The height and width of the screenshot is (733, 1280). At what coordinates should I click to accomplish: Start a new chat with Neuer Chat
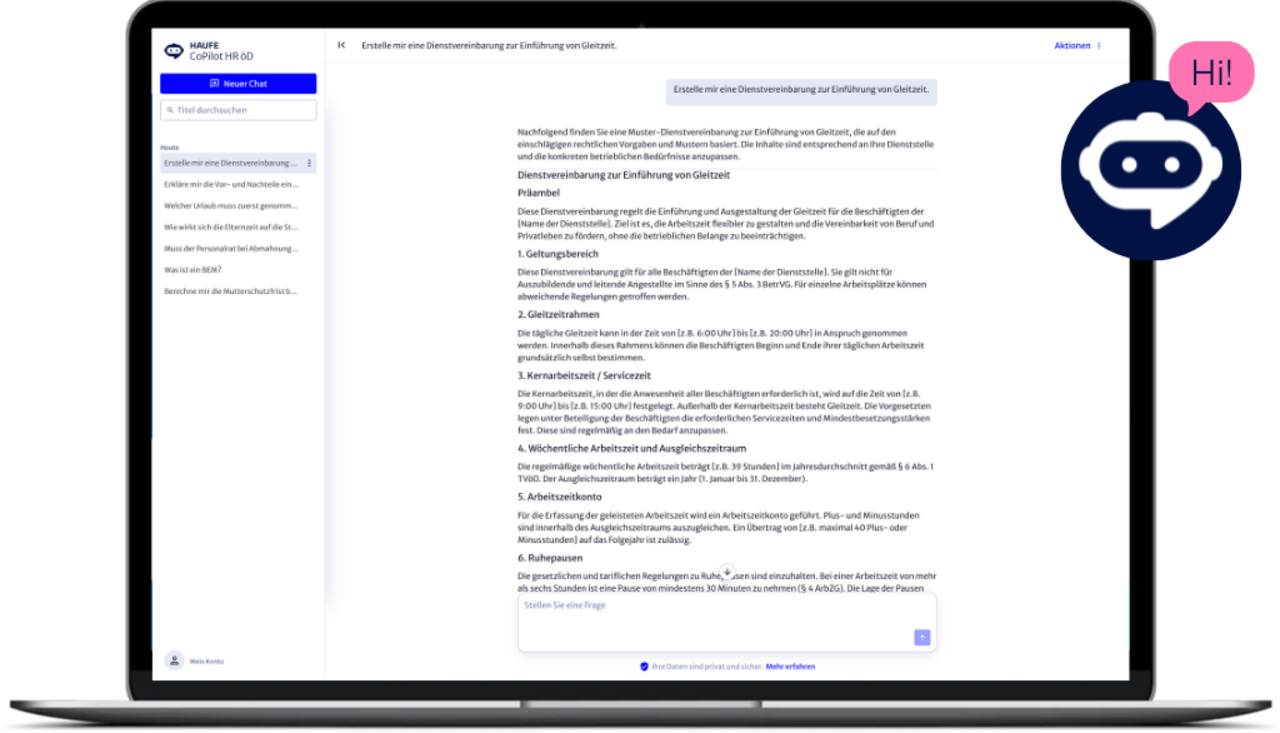point(238,84)
